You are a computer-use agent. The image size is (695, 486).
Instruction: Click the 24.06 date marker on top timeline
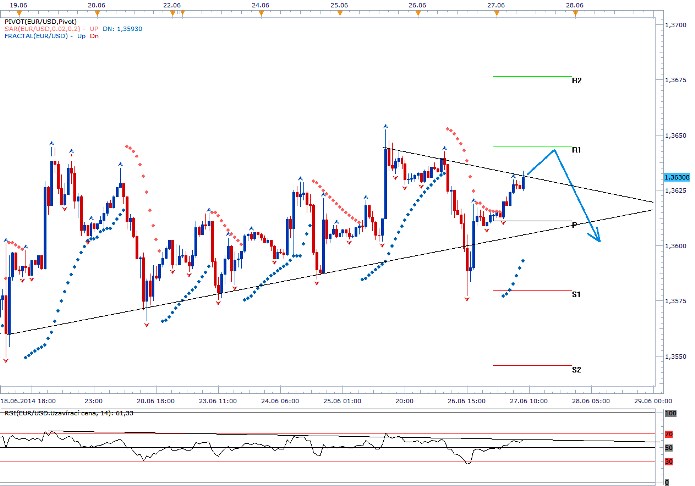coord(260,5)
